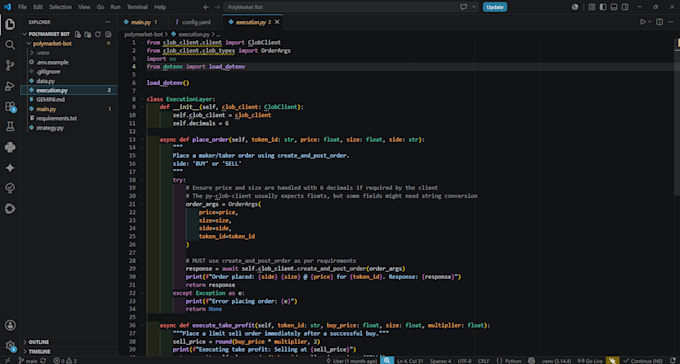Open Explorer views and more actions ellipsis
The width and height of the screenshot is (680, 364).
click(x=108, y=22)
